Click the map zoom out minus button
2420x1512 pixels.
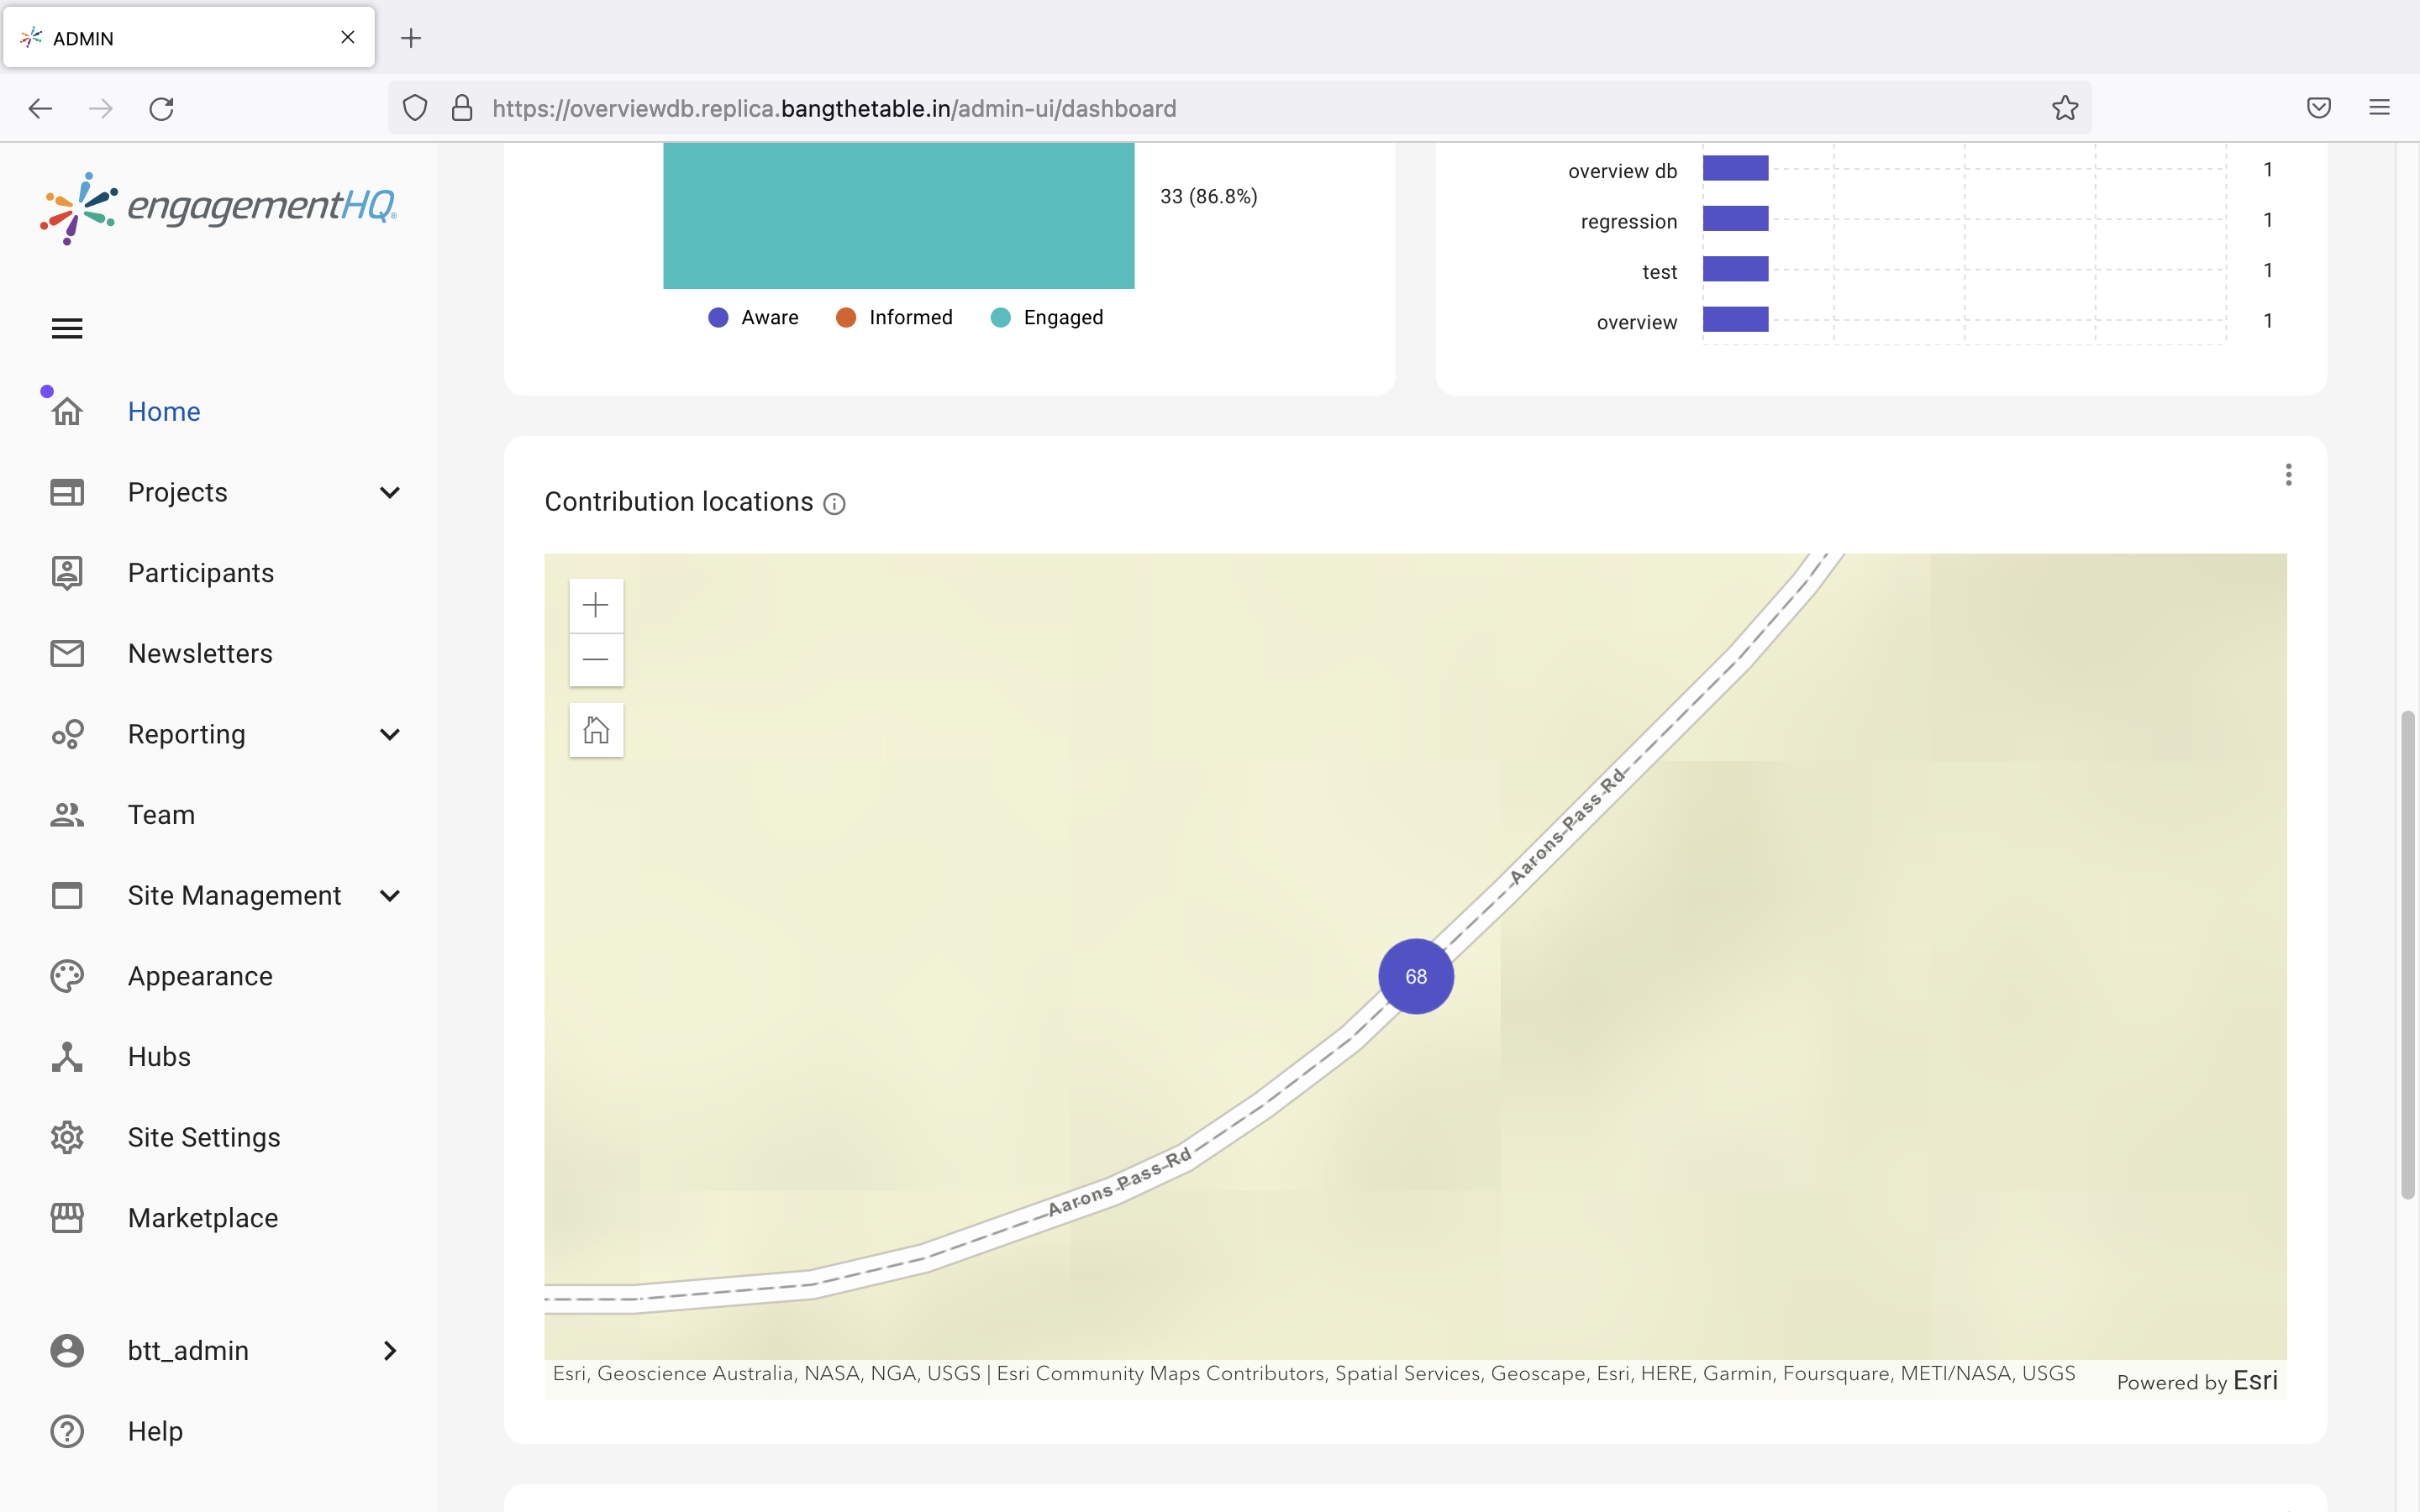tap(596, 659)
